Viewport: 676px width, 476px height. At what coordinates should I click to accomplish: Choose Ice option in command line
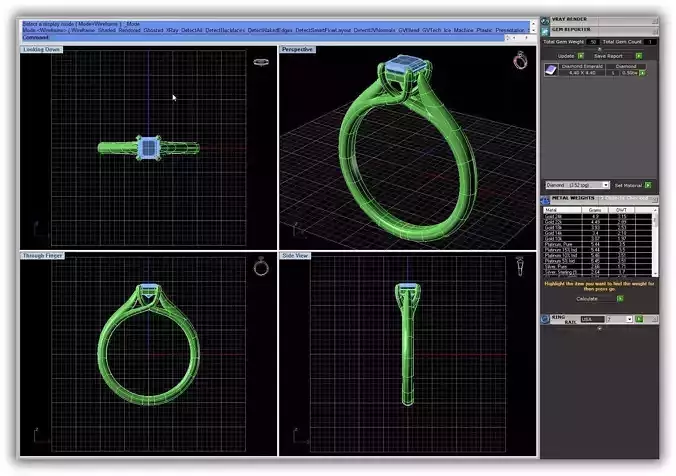pos(447,31)
